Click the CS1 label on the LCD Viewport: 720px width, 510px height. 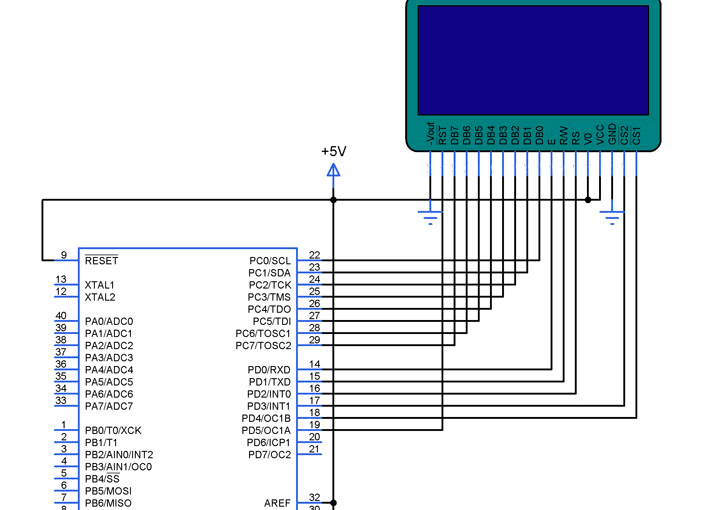click(636, 135)
